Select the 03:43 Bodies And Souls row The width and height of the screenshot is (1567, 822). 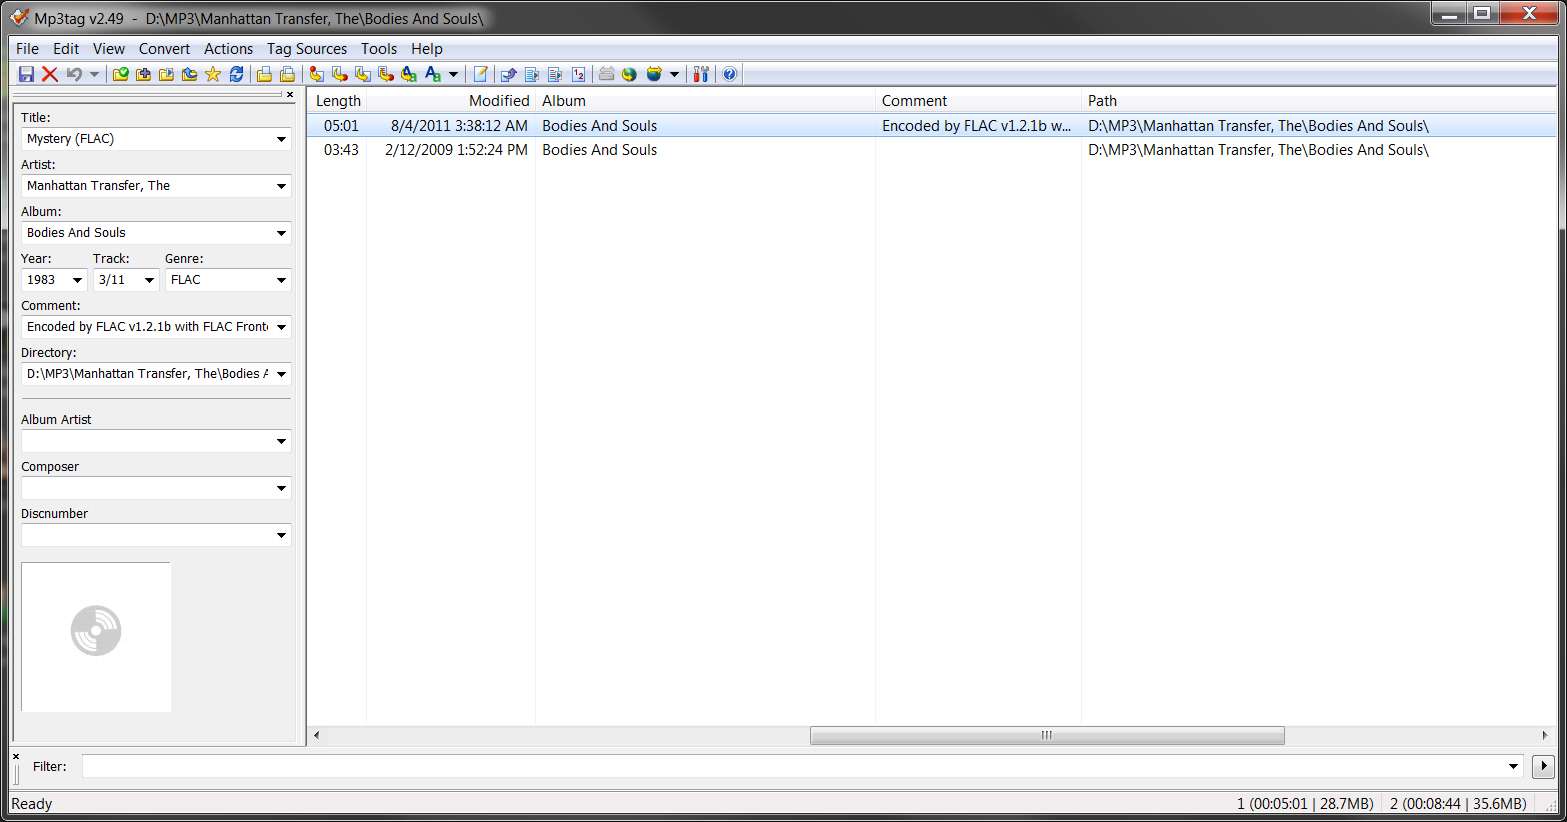(932, 150)
